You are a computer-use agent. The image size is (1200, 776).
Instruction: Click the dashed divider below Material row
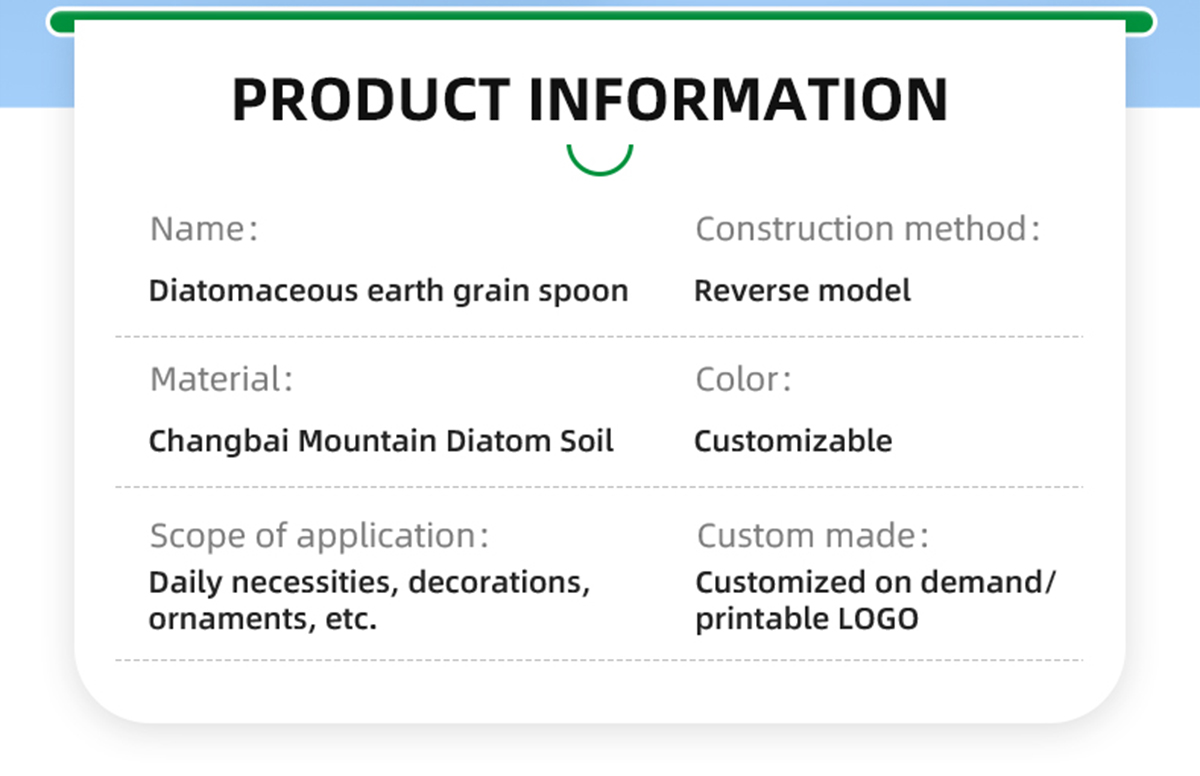(x=598, y=487)
